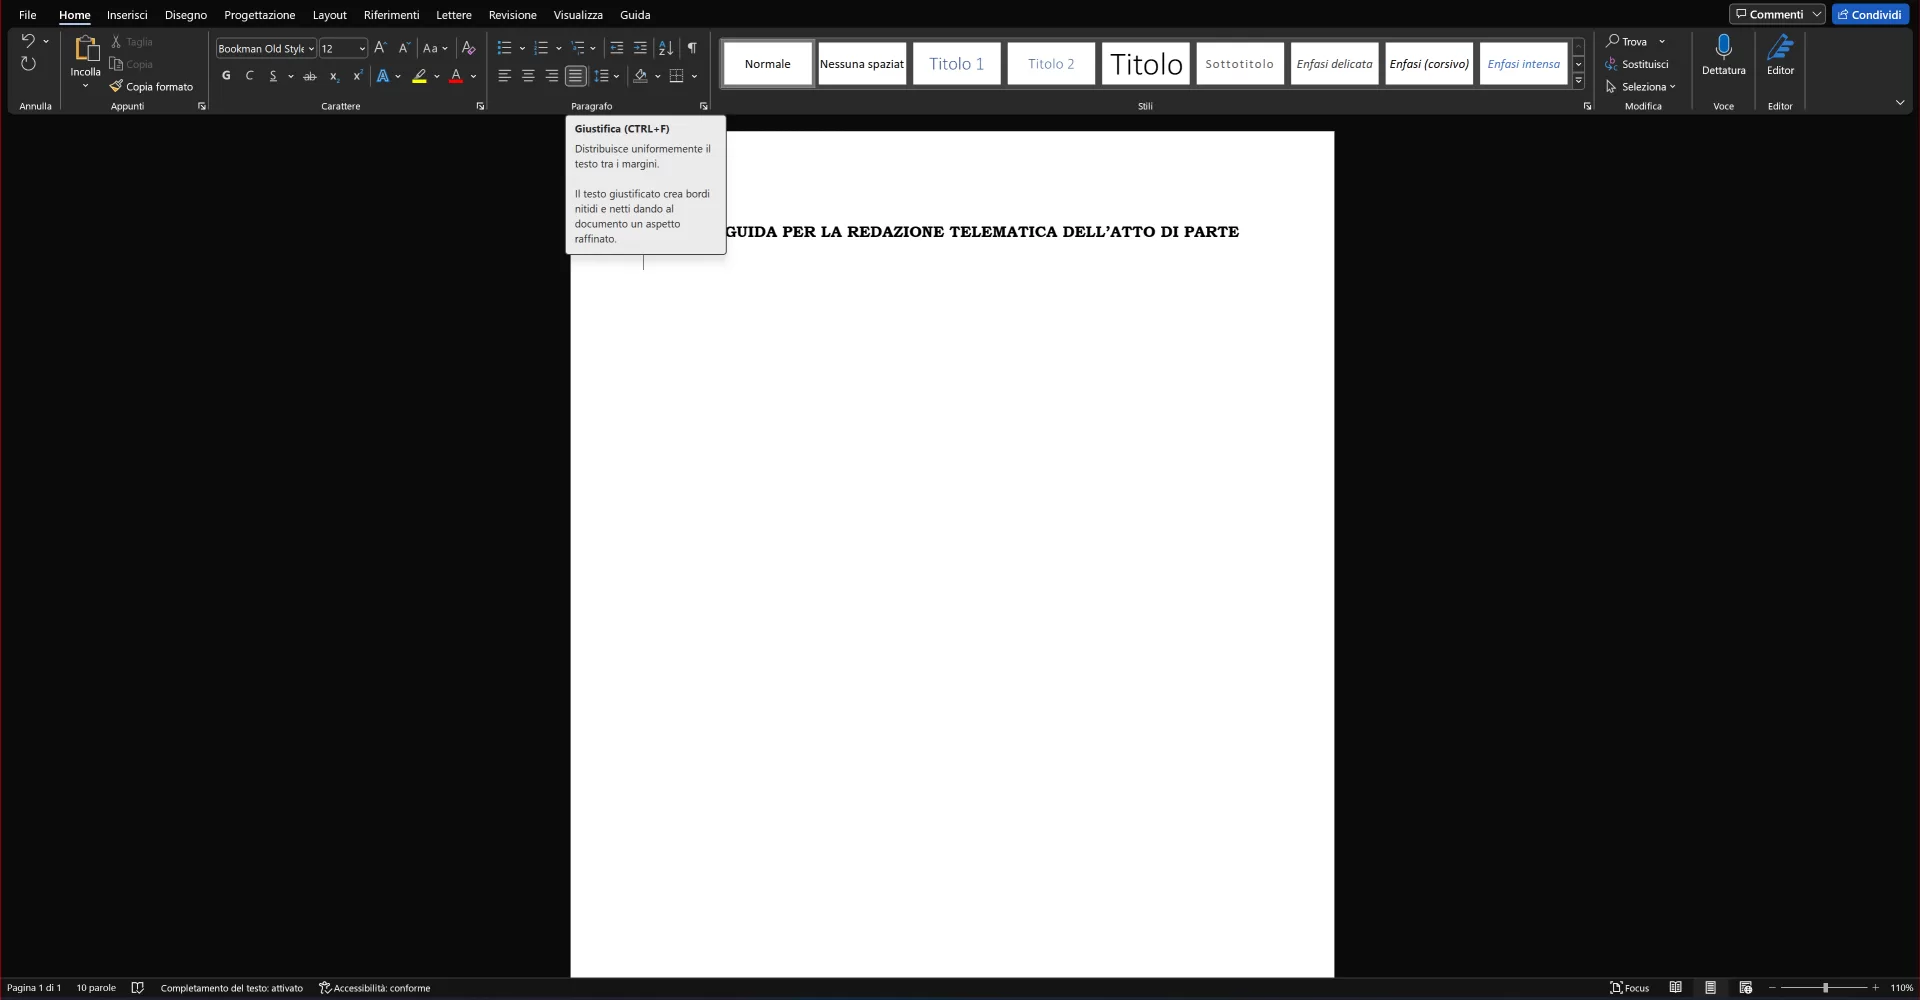This screenshot has width=1920, height=1000.
Task: Switch to Layout tab
Action: [329, 15]
